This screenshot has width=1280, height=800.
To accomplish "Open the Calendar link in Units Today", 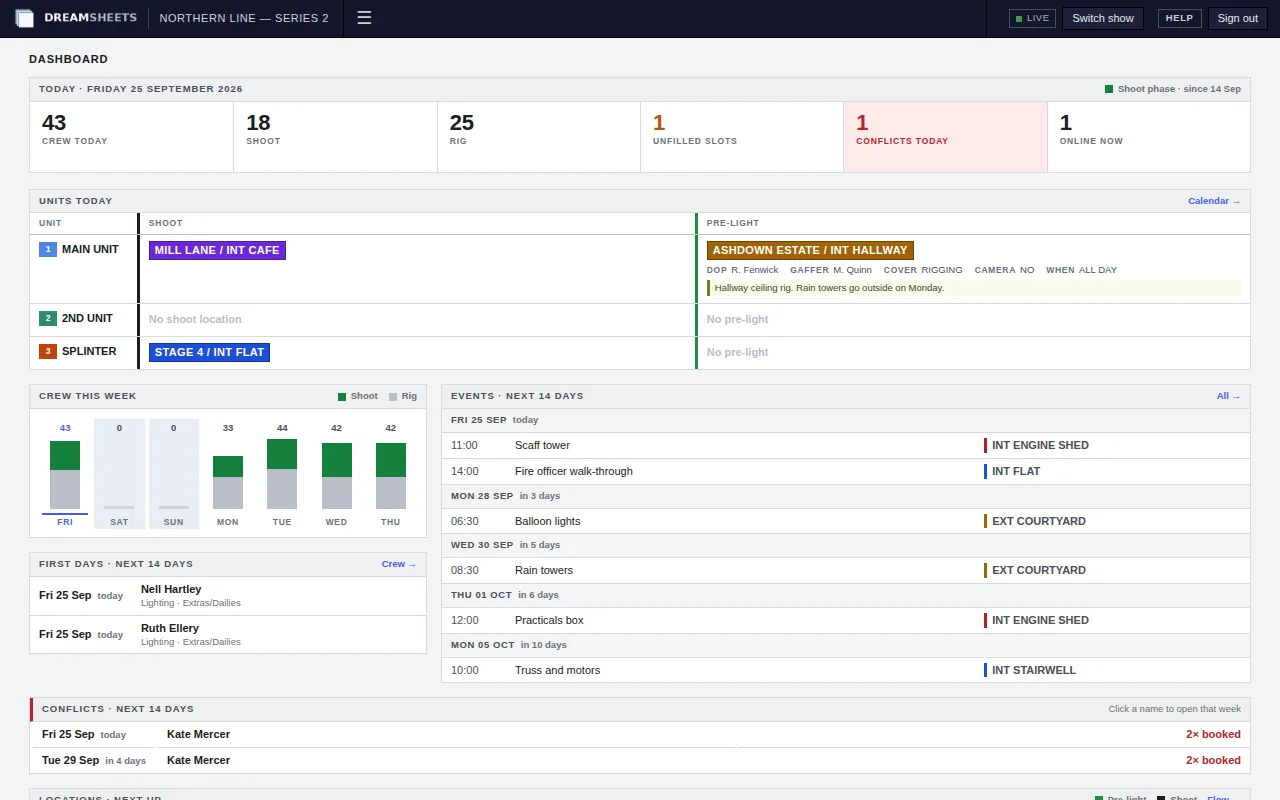I will tap(1214, 201).
